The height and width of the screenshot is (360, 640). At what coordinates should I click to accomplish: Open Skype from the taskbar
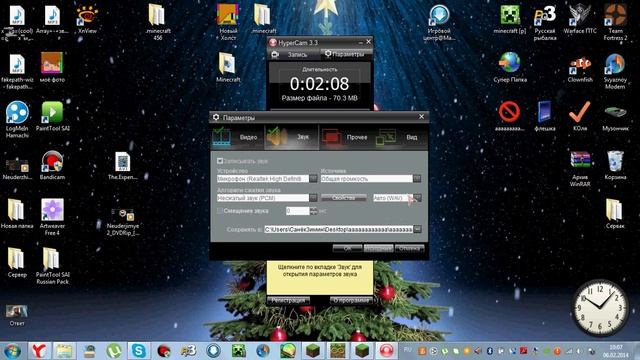point(139,351)
